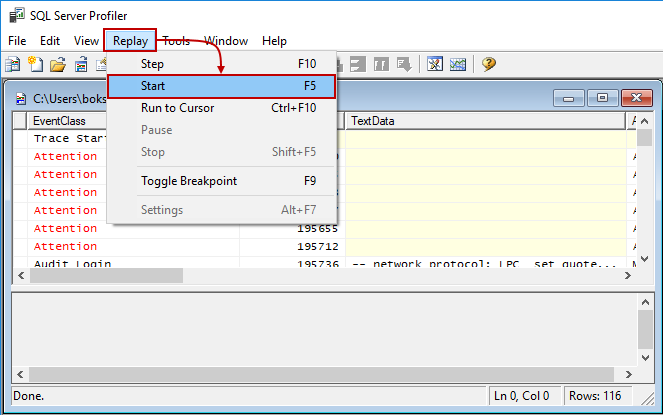Click detail pane vertical scrollbar up arrow
Image resolution: width=663 pixels, height=415 pixels.
645,302
